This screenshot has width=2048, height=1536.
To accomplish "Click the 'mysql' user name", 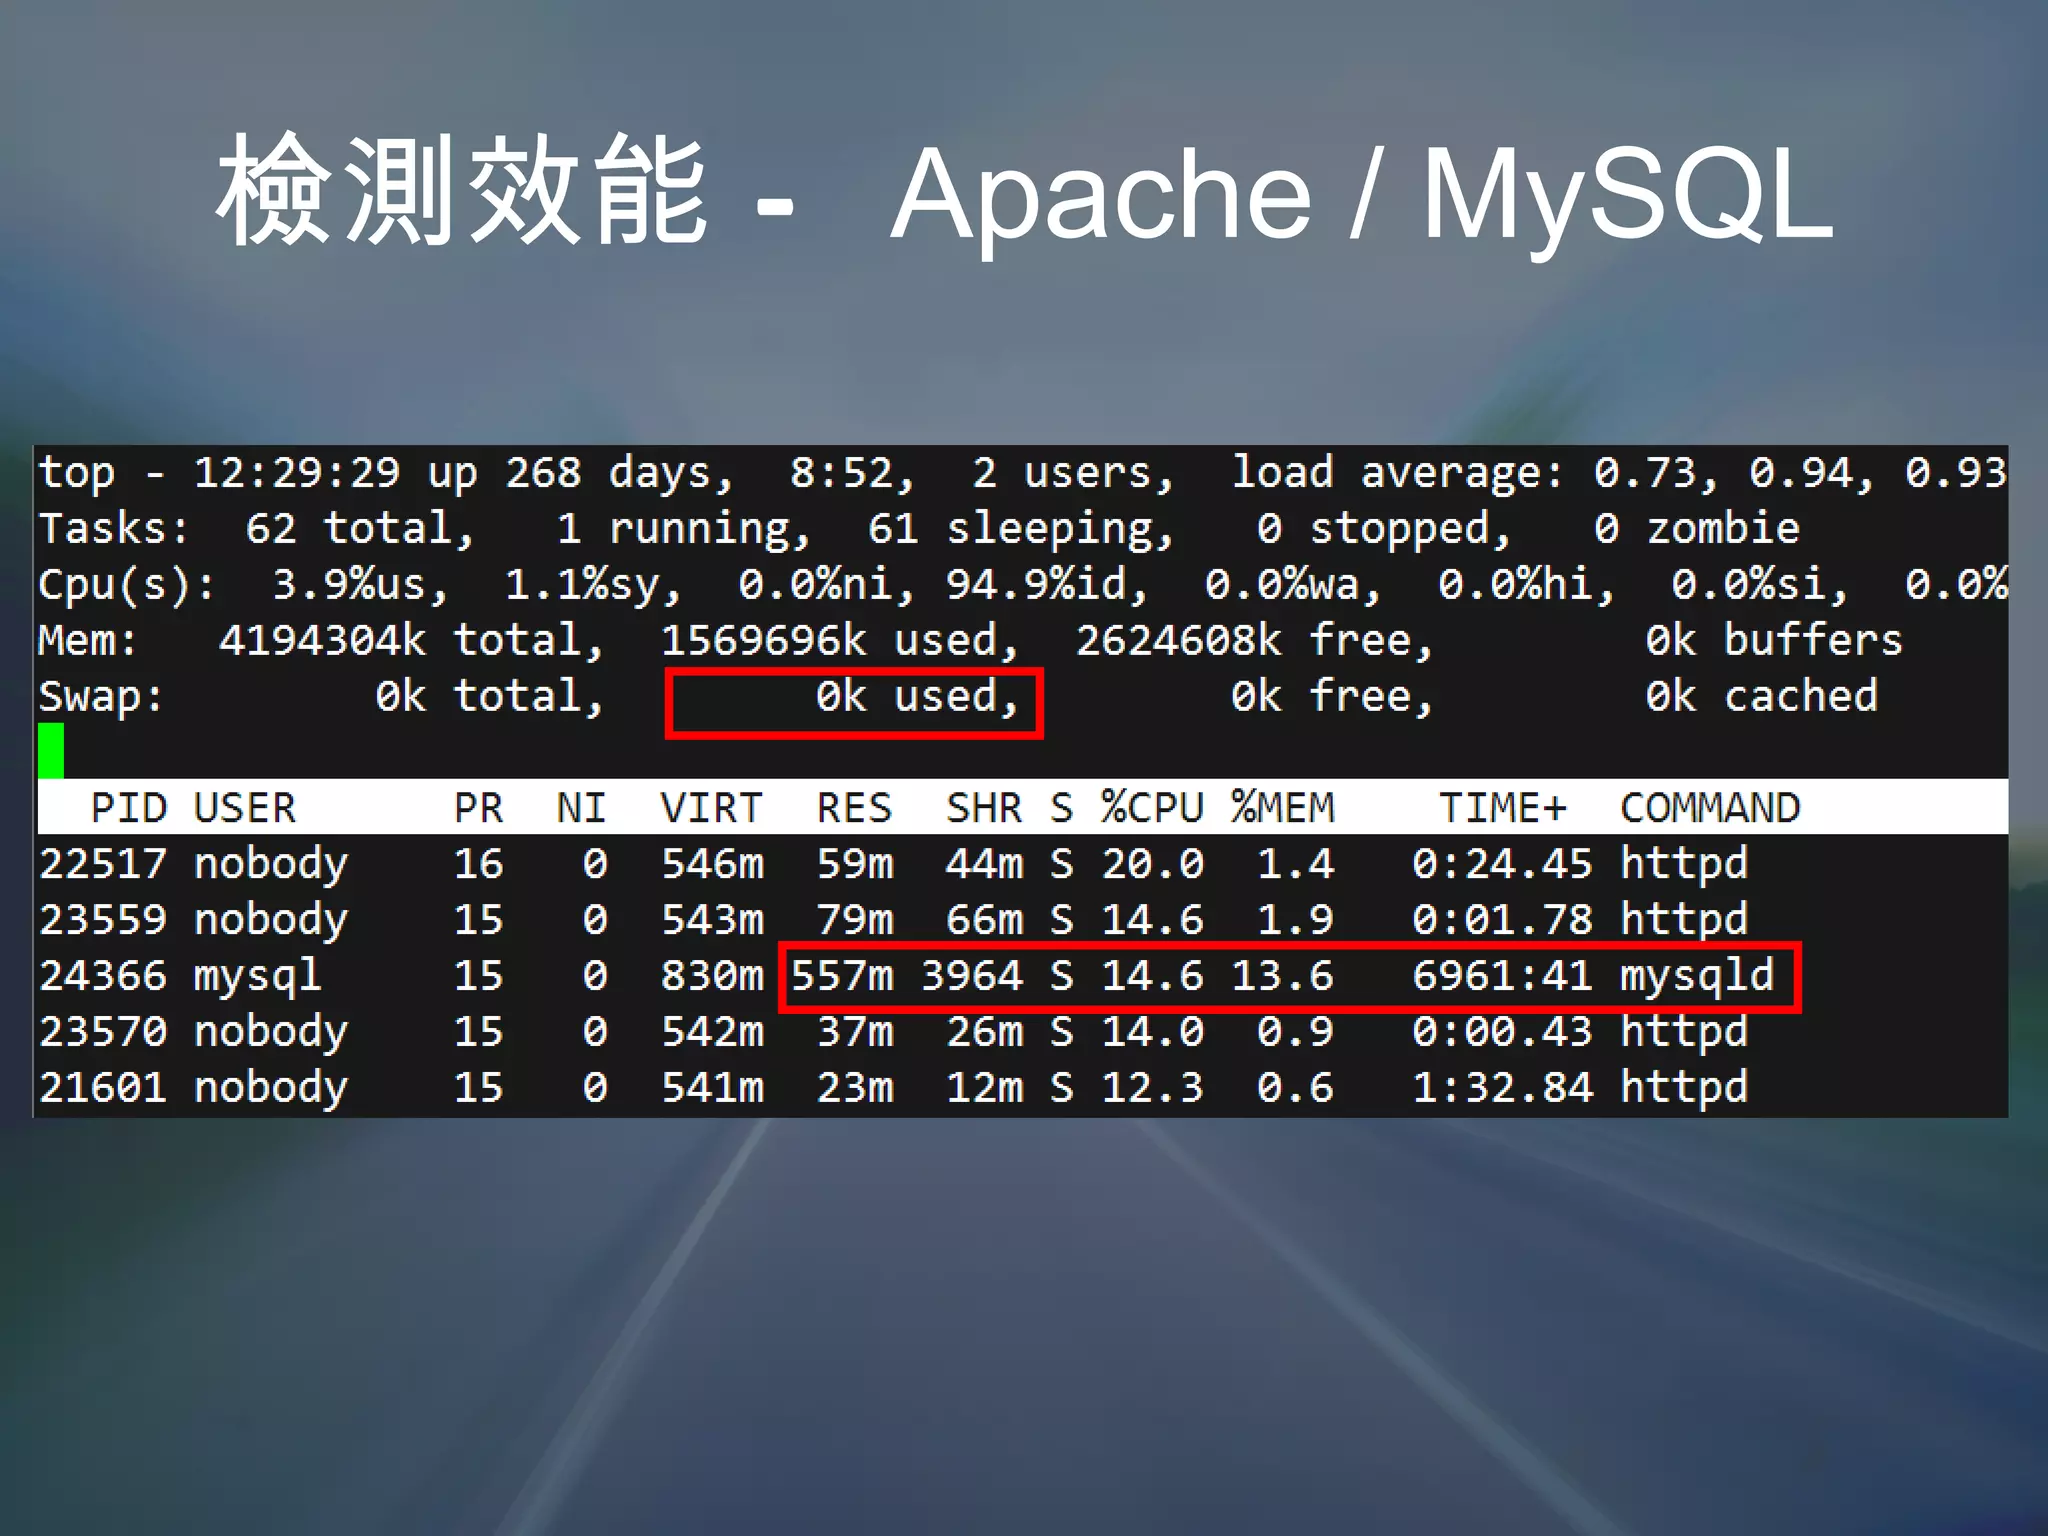I will (x=258, y=977).
